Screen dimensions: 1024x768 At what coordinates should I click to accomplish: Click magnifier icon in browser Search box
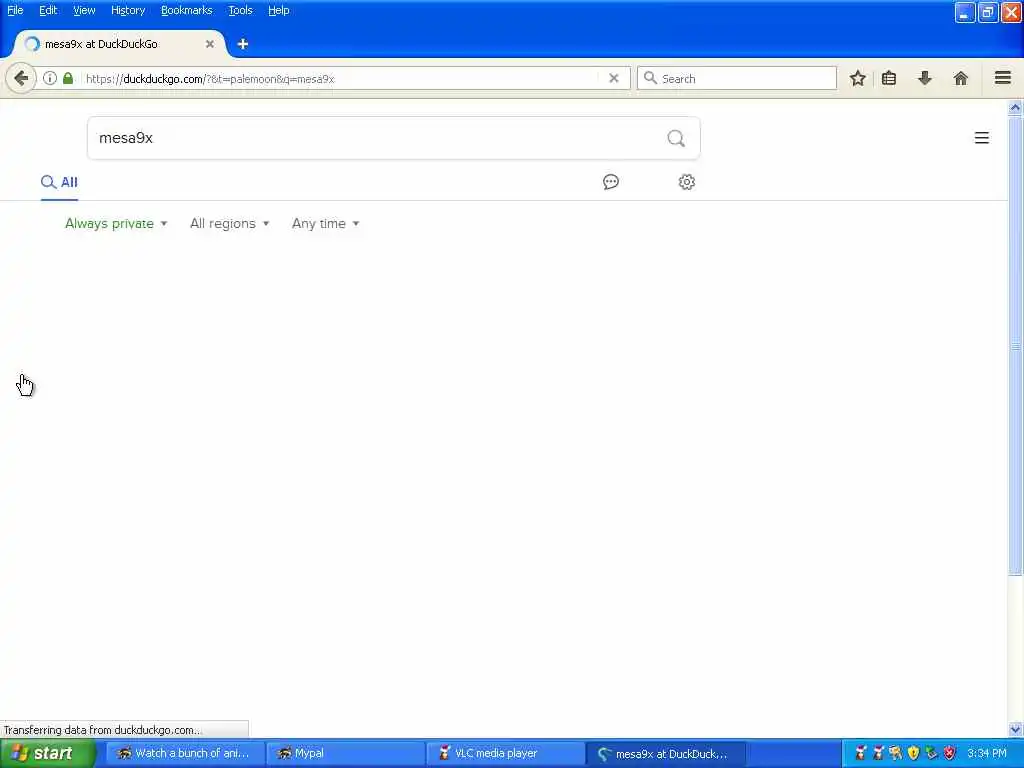(650, 78)
